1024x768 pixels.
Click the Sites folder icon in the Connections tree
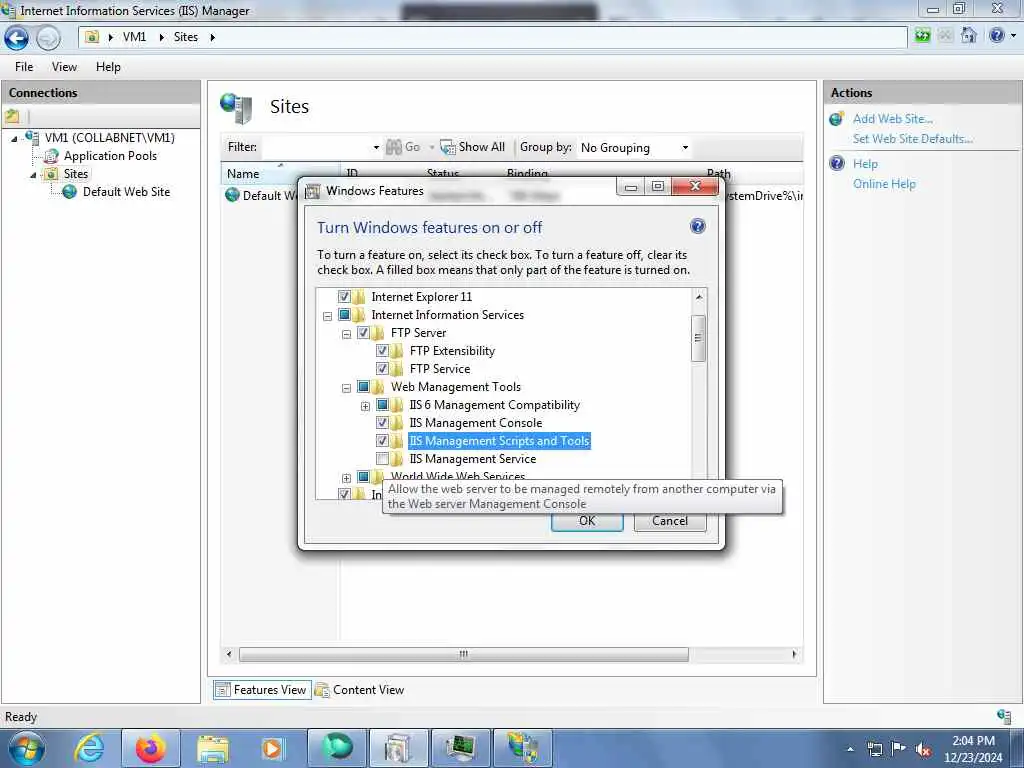[51, 174]
